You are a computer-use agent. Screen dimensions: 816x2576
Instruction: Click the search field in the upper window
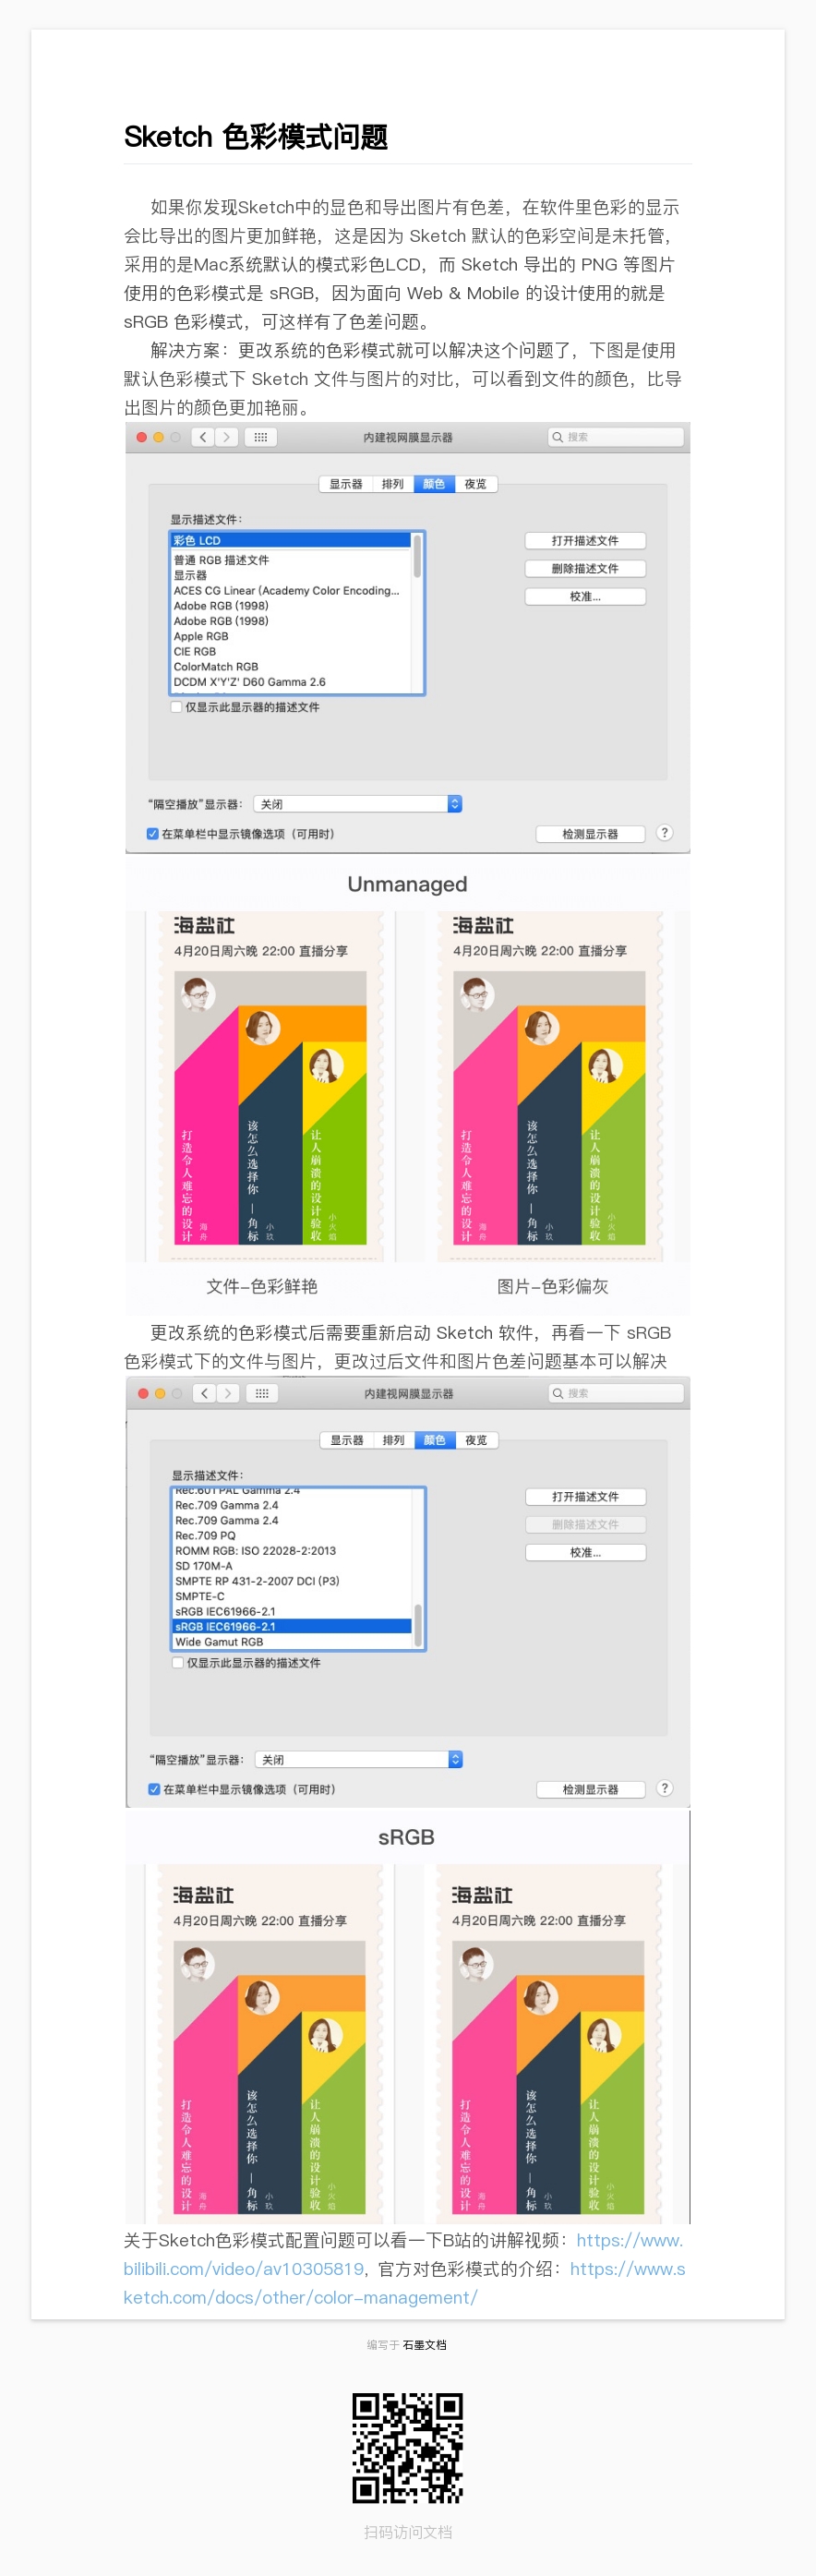click(x=616, y=437)
